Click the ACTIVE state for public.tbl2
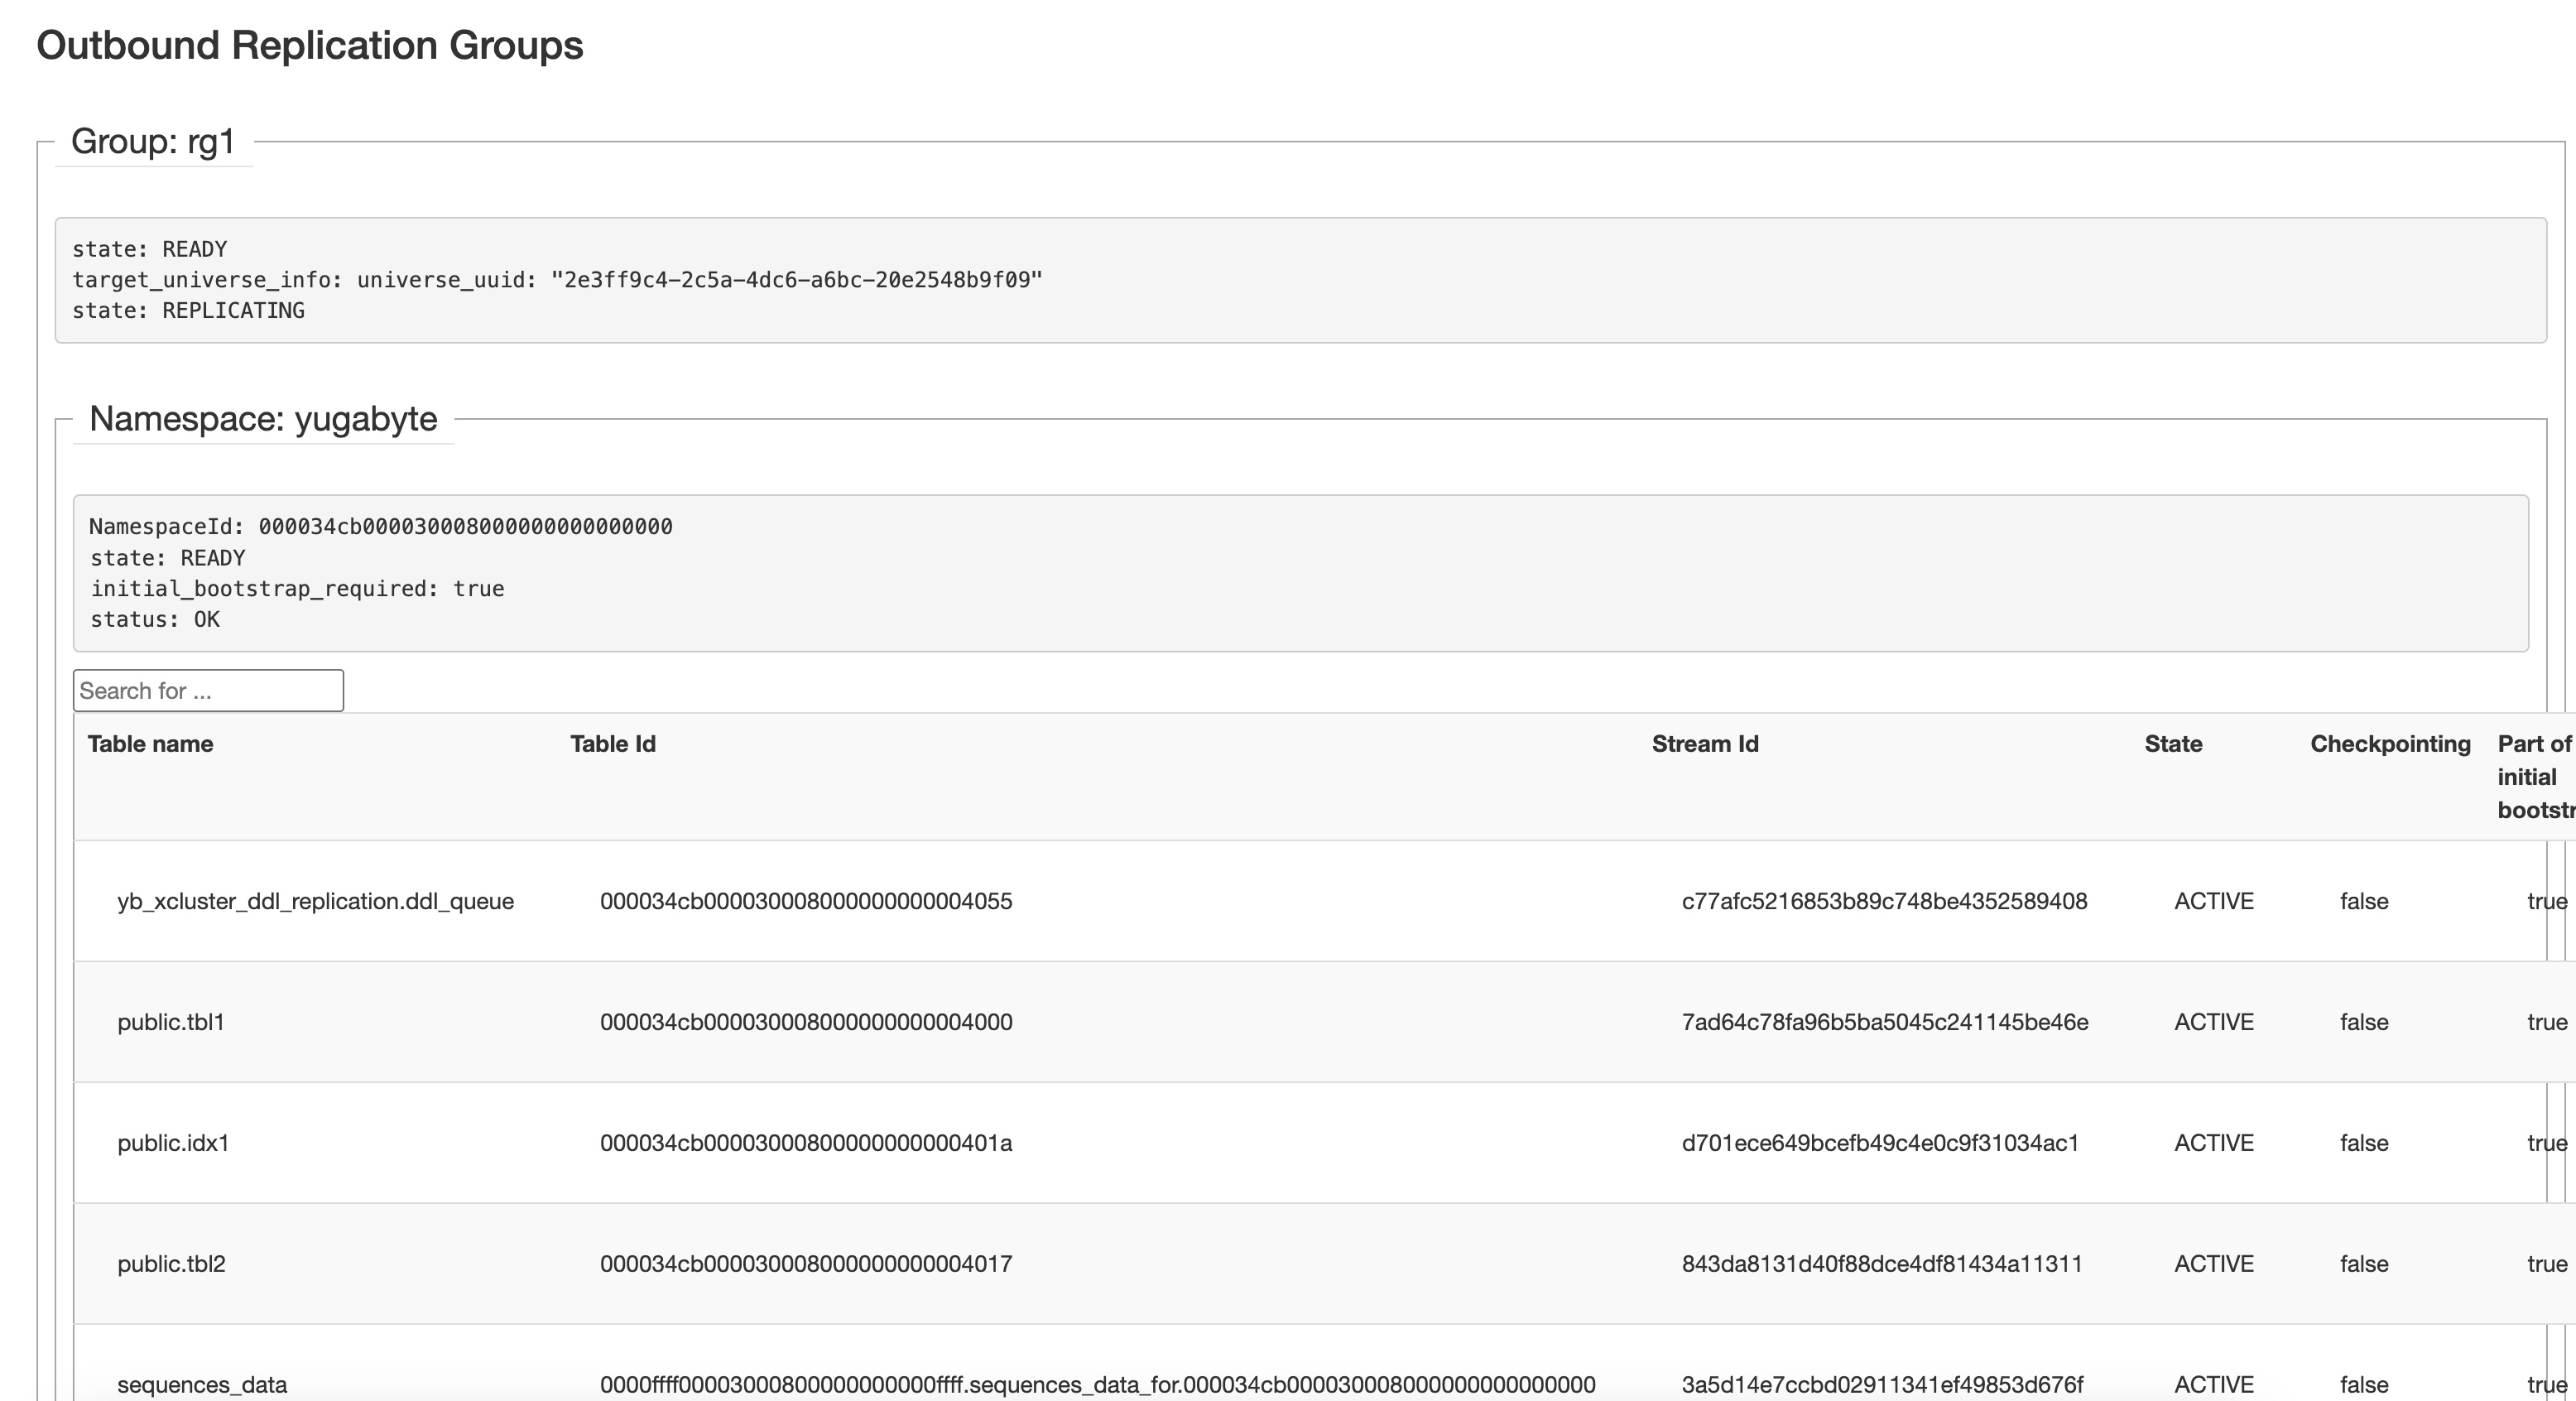 click(x=2213, y=1264)
